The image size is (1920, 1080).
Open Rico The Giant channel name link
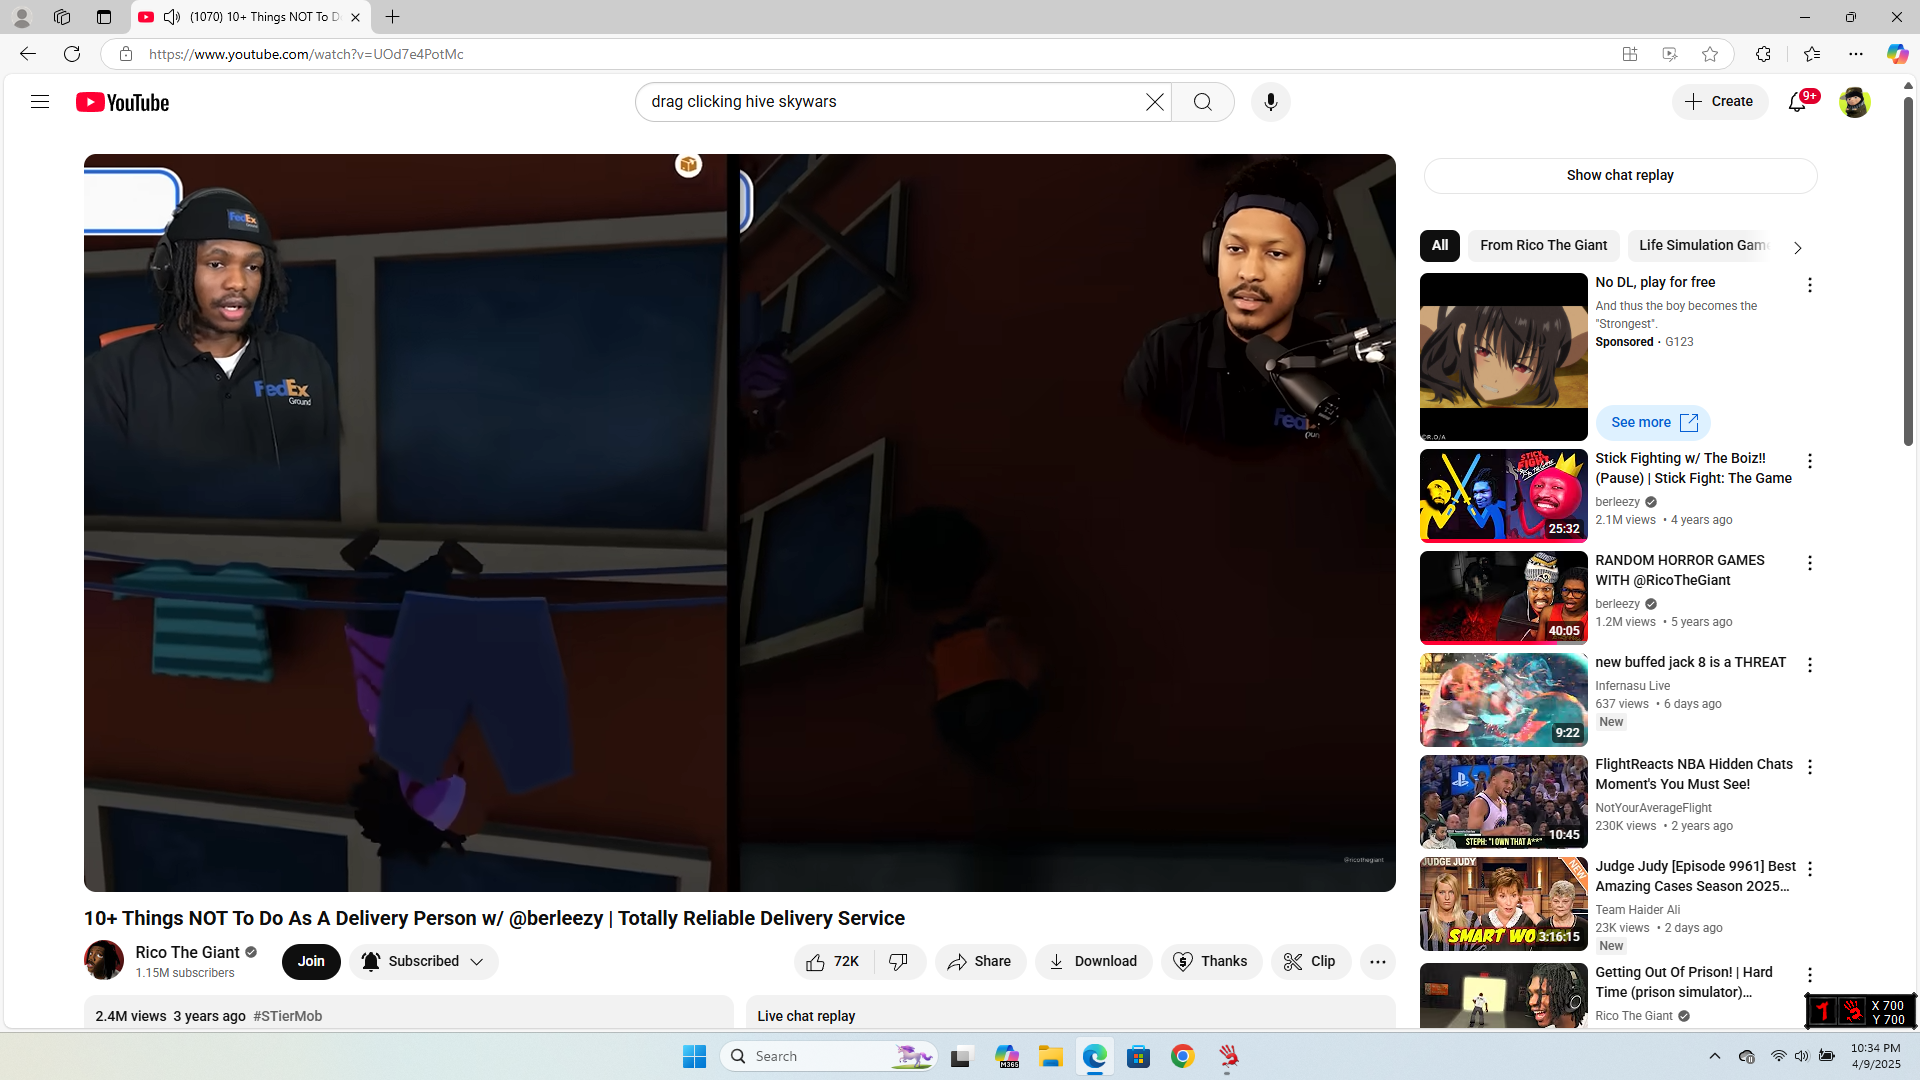click(188, 953)
